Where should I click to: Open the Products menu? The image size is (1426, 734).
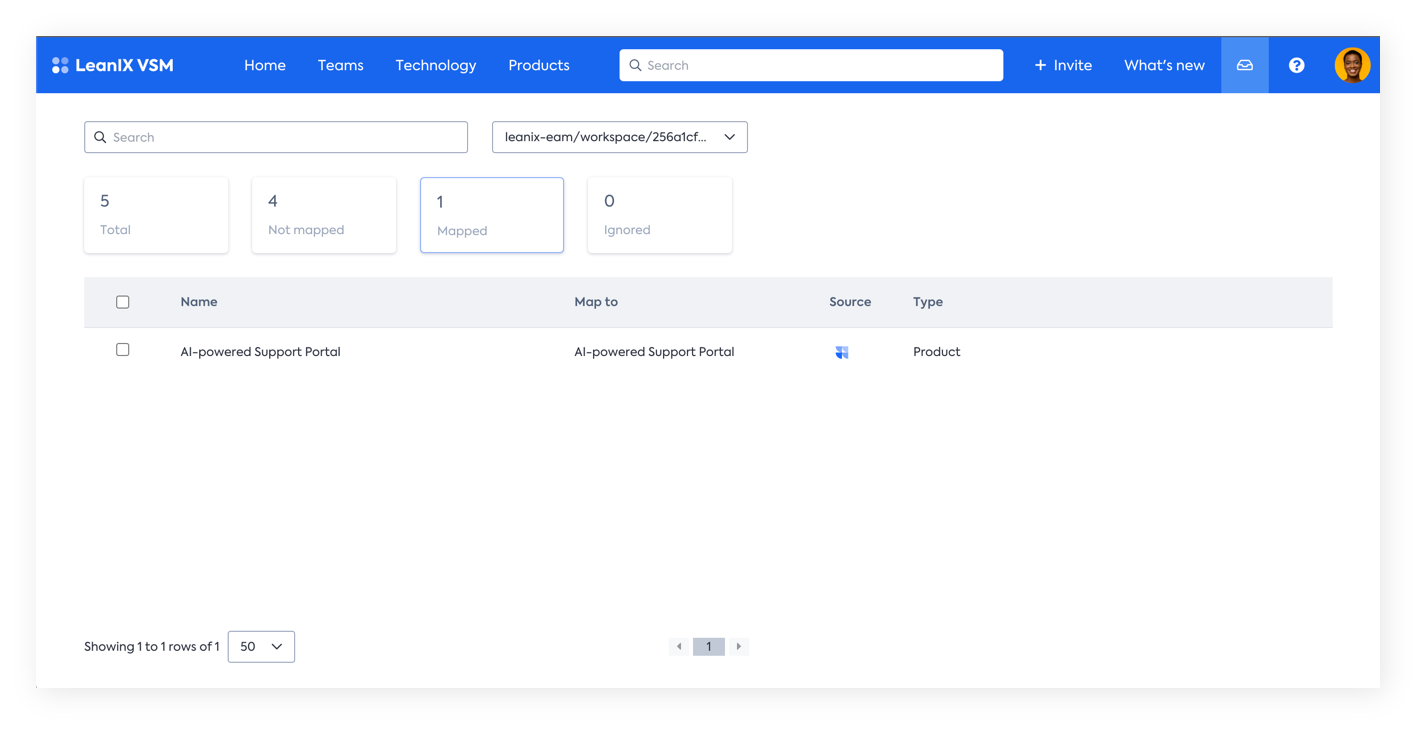[x=539, y=65]
